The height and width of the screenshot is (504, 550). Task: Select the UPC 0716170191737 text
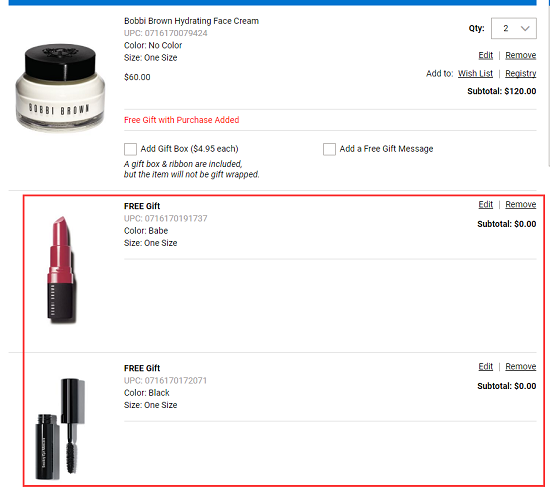pos(166,219)
